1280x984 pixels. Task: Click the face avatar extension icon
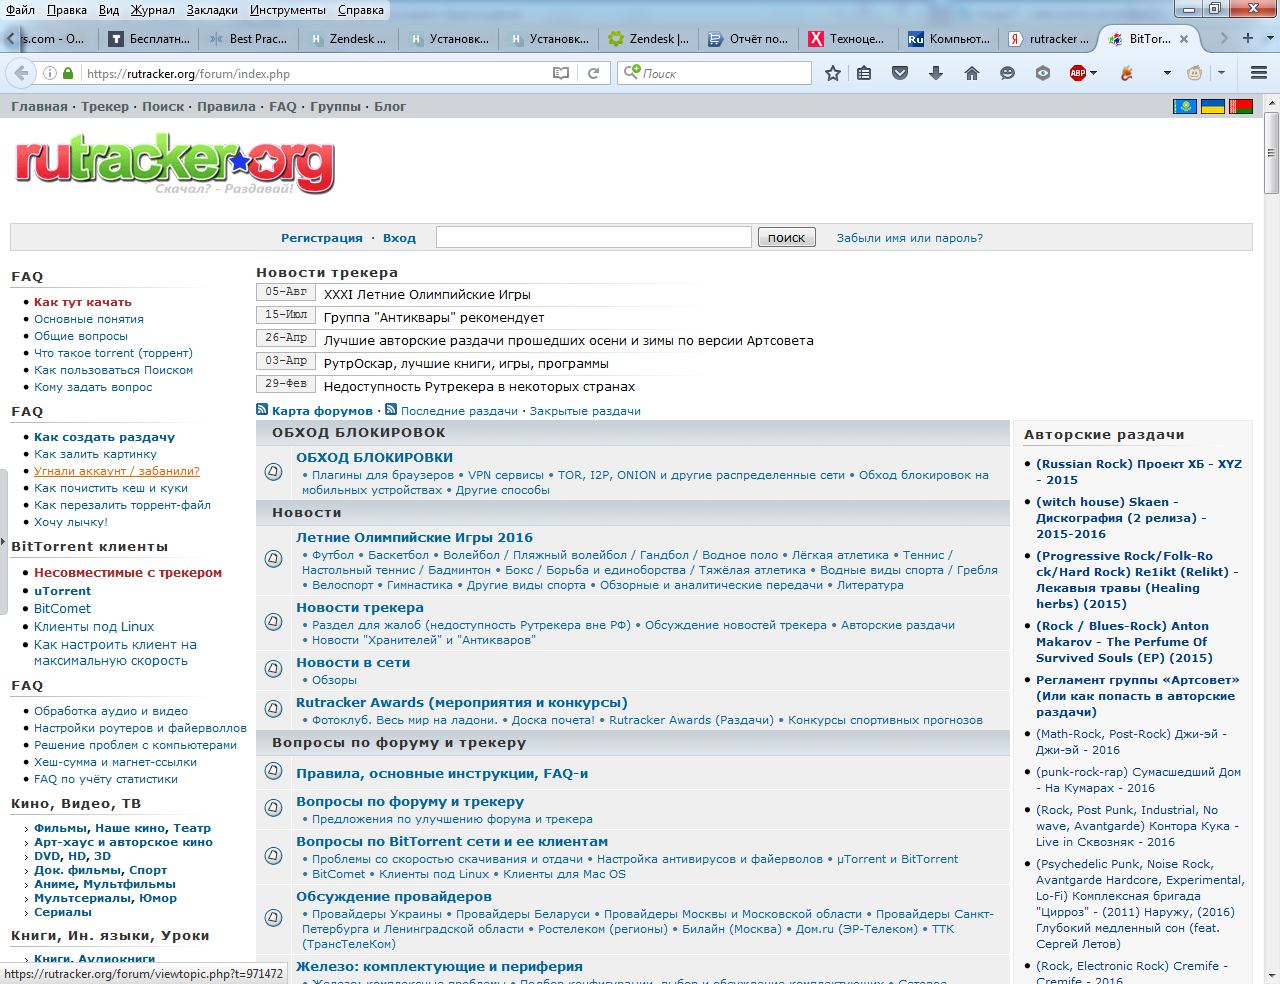pos(1194,73)
